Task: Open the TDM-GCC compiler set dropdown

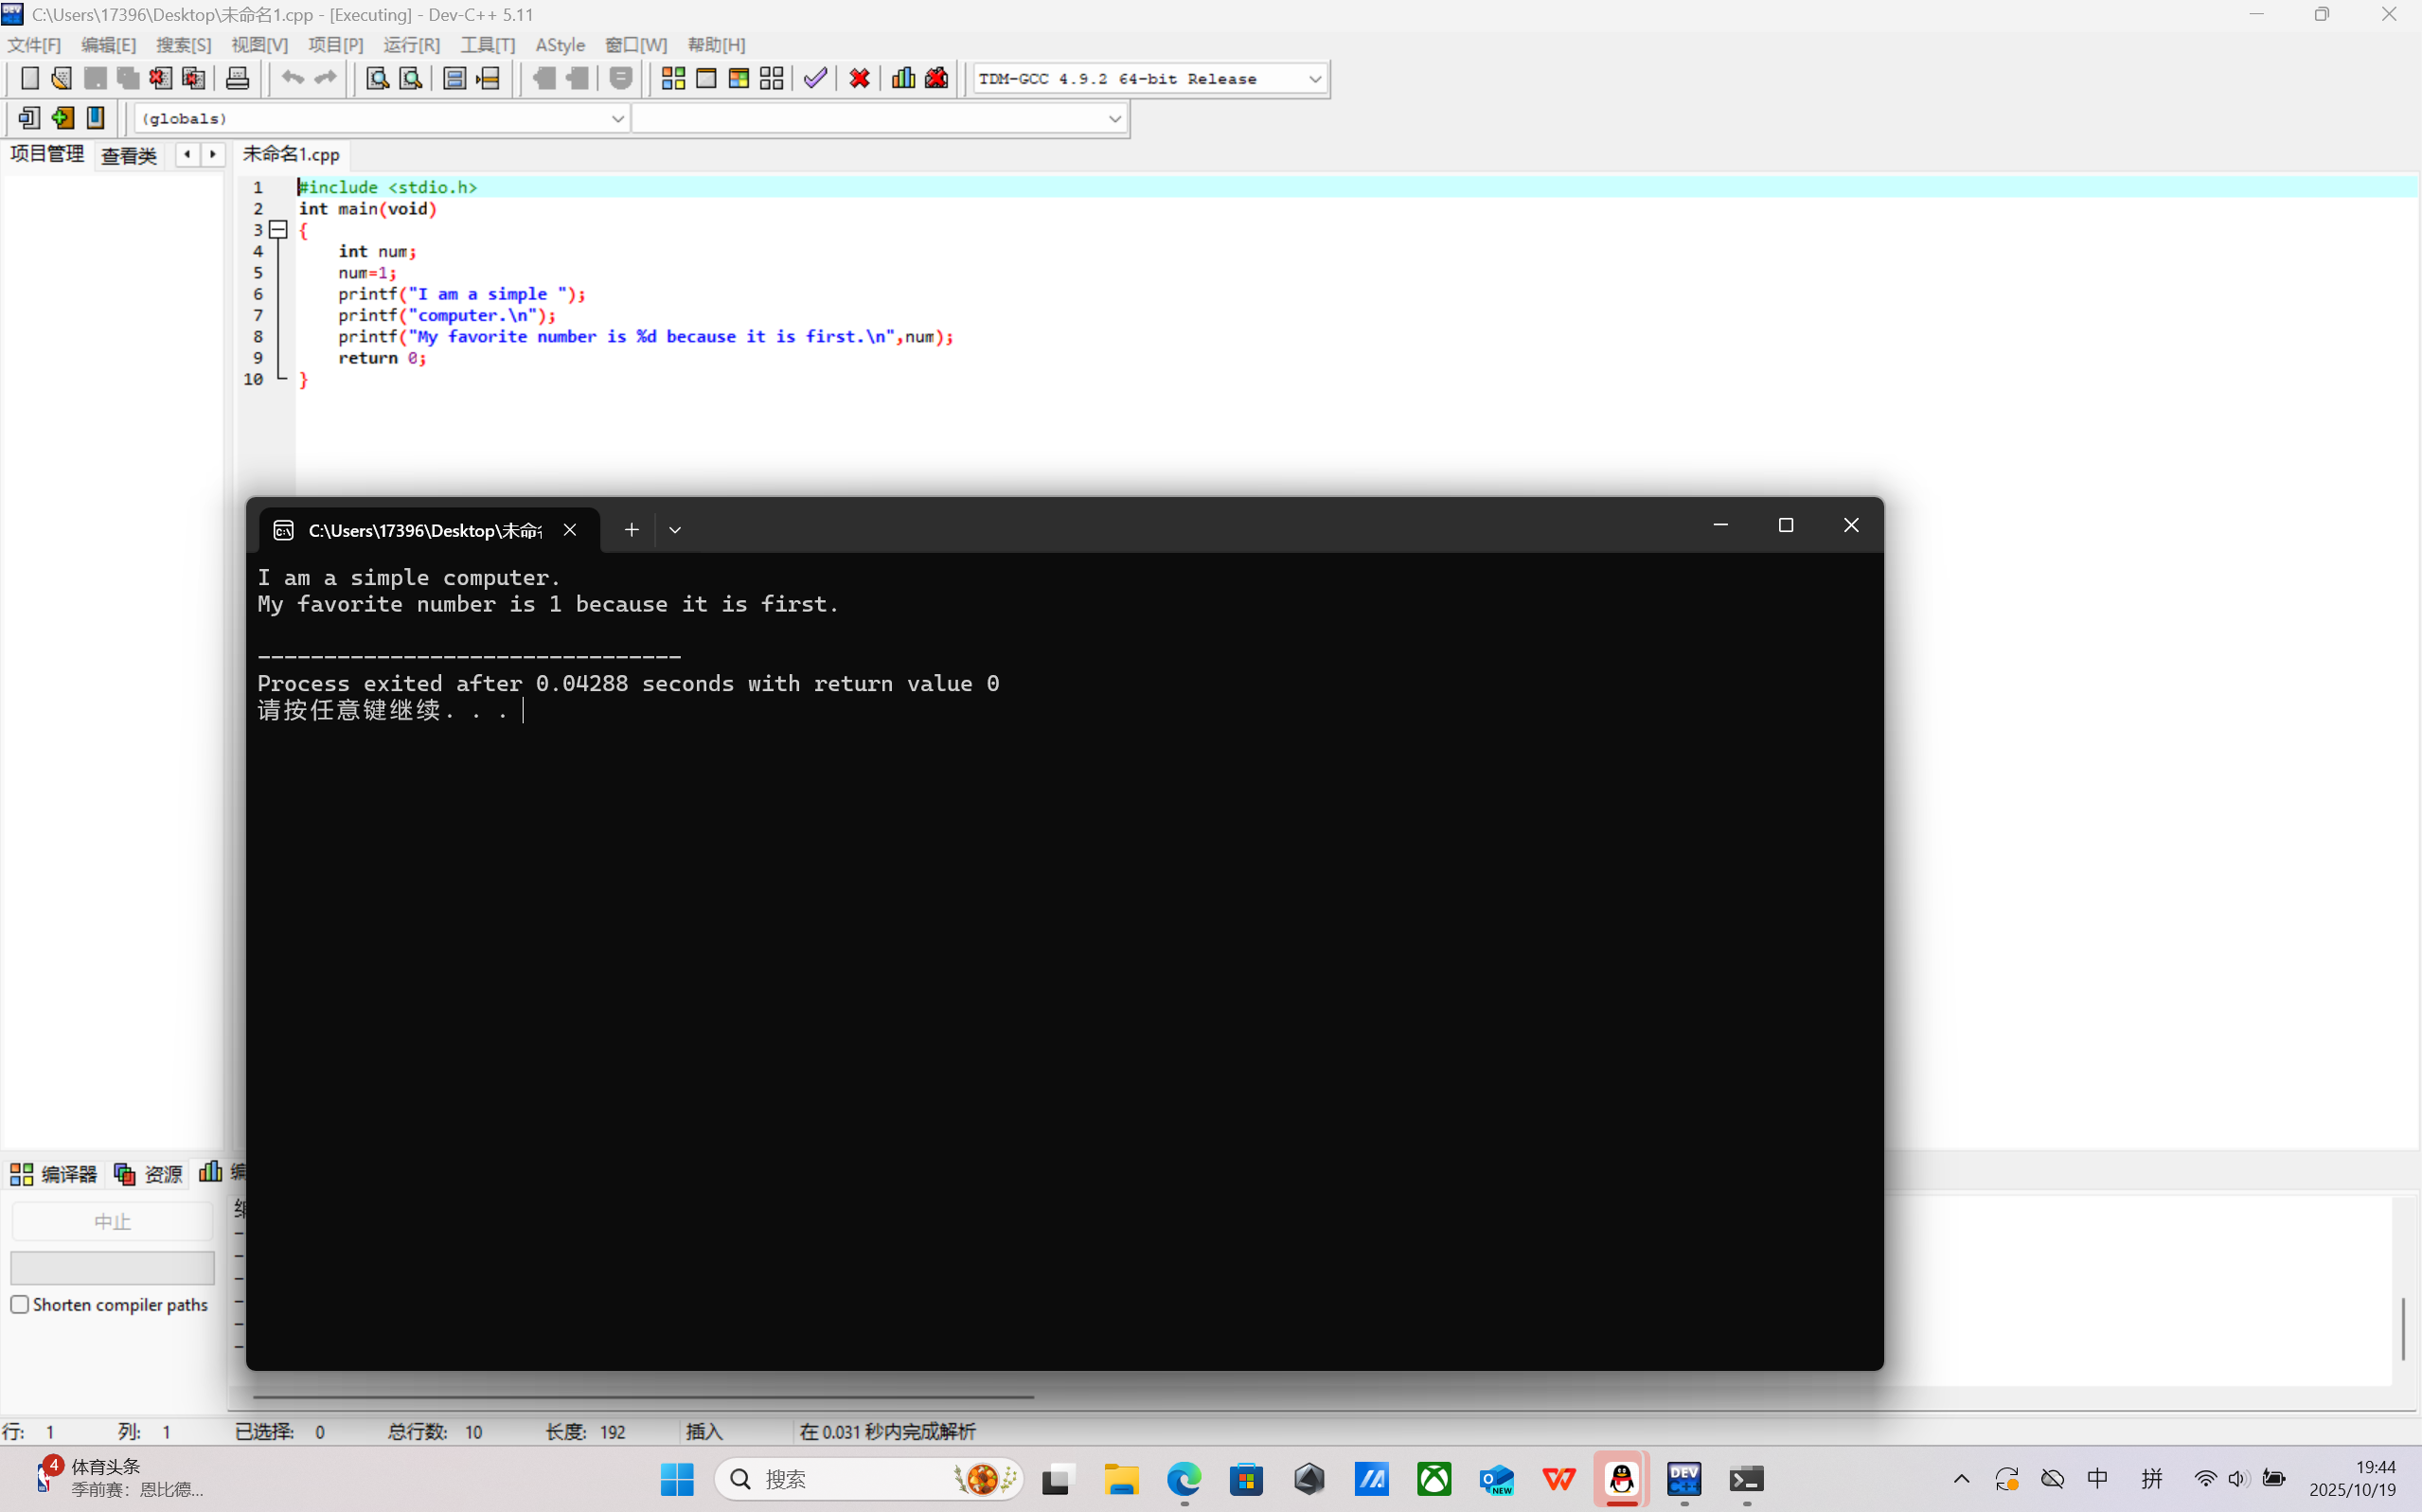Action: (x=1315, y=79)
